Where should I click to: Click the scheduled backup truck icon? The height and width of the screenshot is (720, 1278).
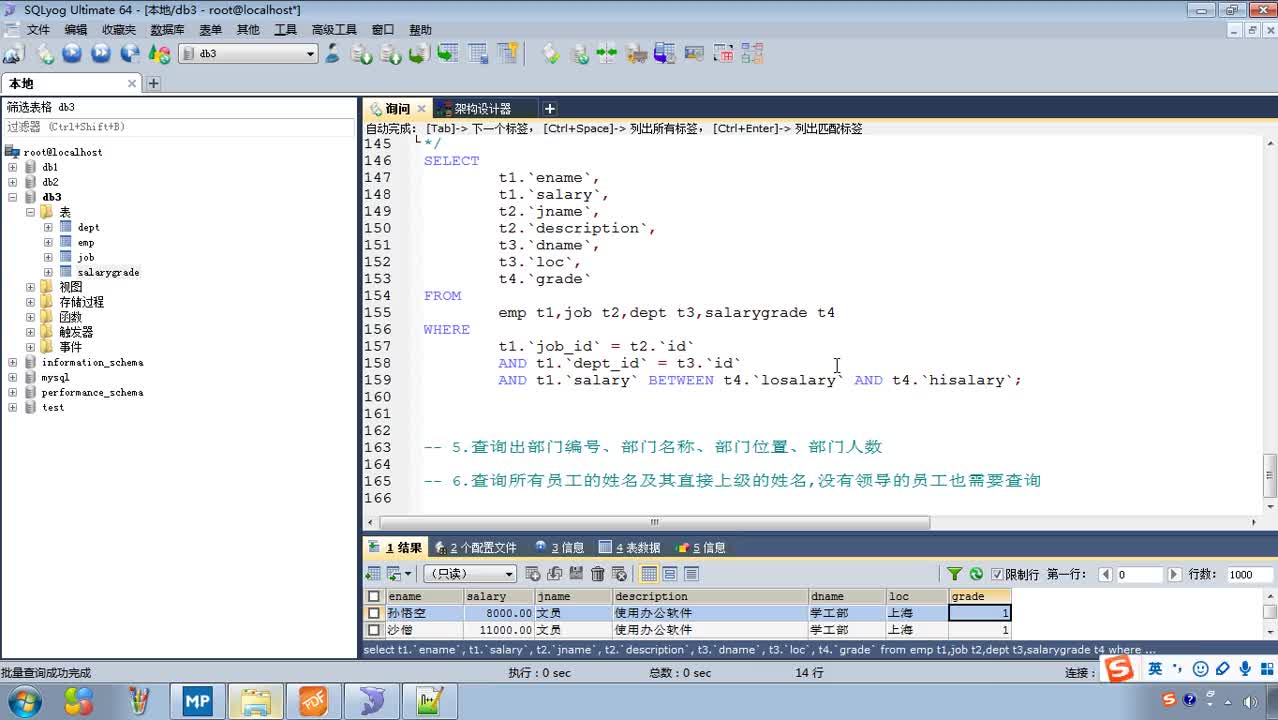pos(635,54)
